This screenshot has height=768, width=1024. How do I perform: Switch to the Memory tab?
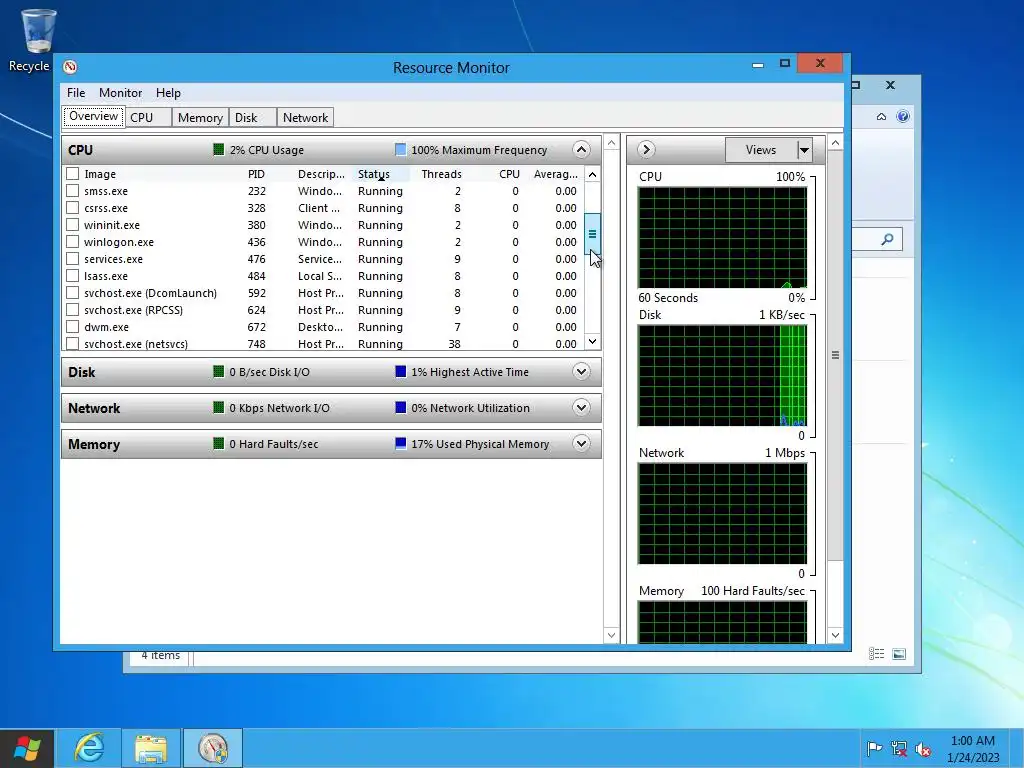(200, 118)
